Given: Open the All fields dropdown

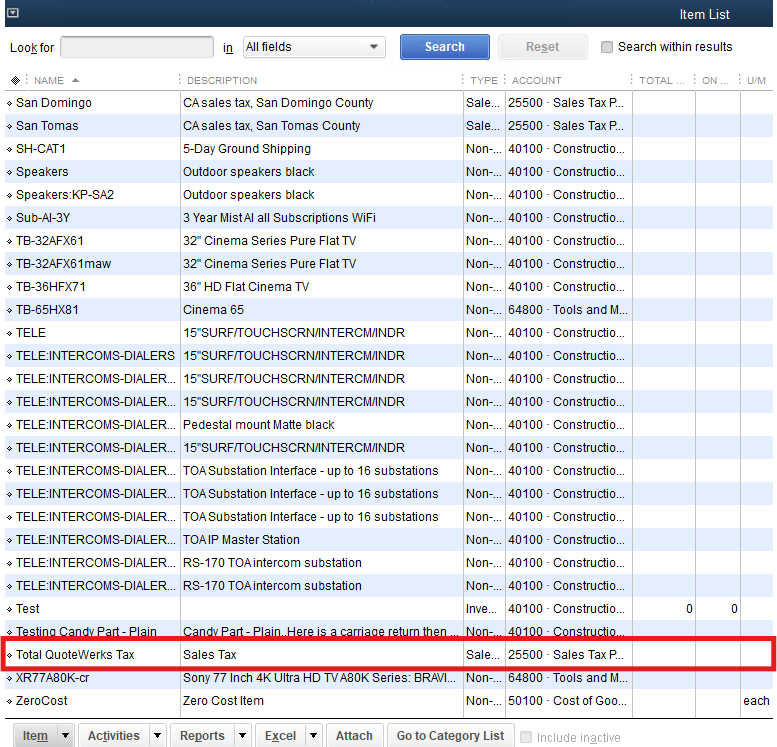Looking at the screenshot, I should tap(313, 47).
